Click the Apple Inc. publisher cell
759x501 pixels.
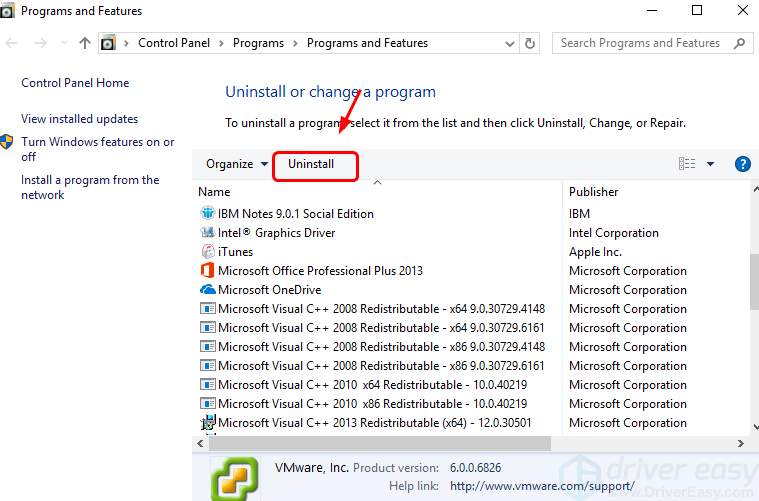tap(595, 252)
